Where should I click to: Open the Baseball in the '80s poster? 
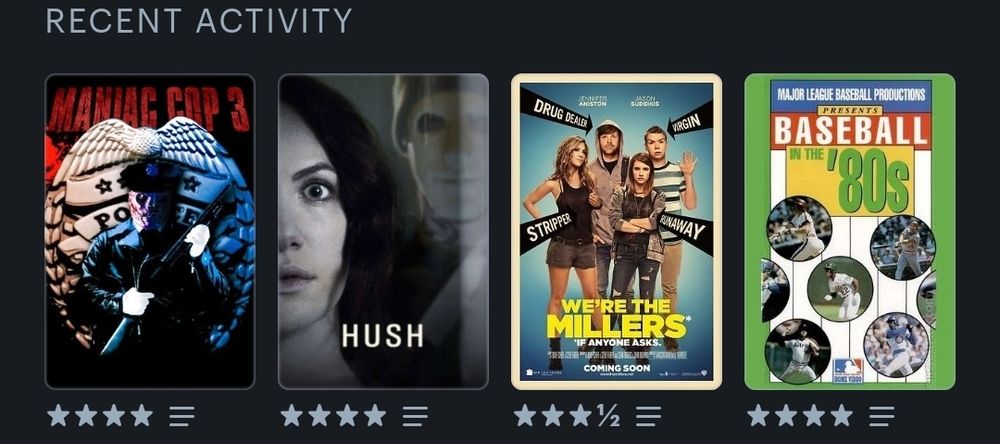850,232
